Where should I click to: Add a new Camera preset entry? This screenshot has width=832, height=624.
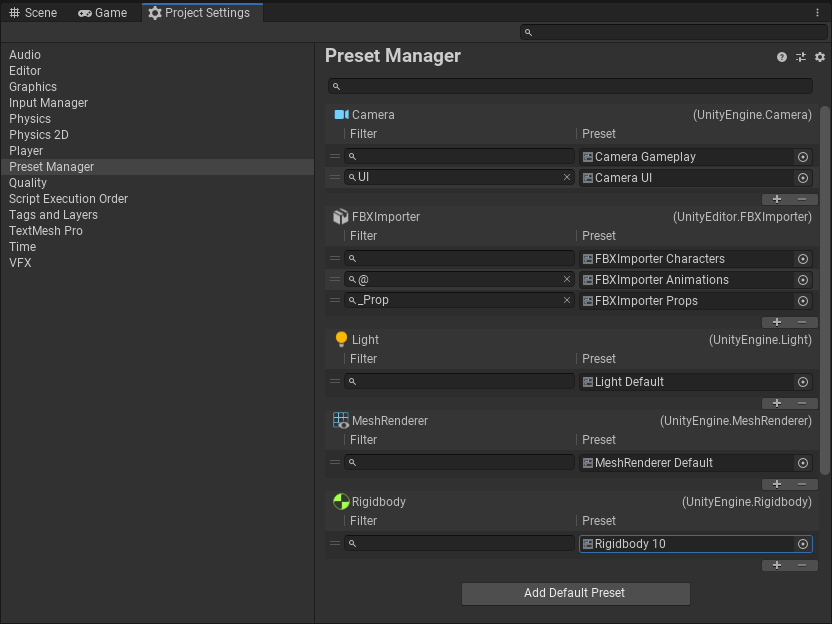pyautogui.click(x=777, y=199)
